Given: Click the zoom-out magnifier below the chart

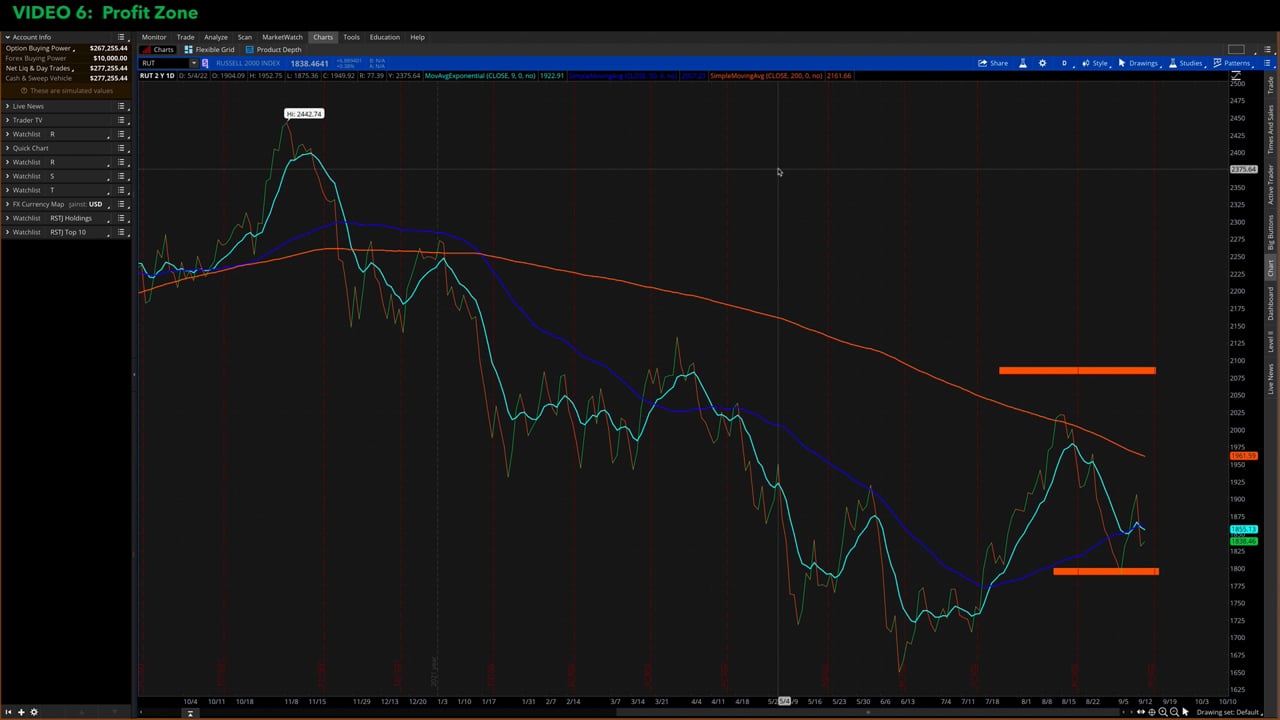Looking at the screenshot, I should click(1174, 712).
